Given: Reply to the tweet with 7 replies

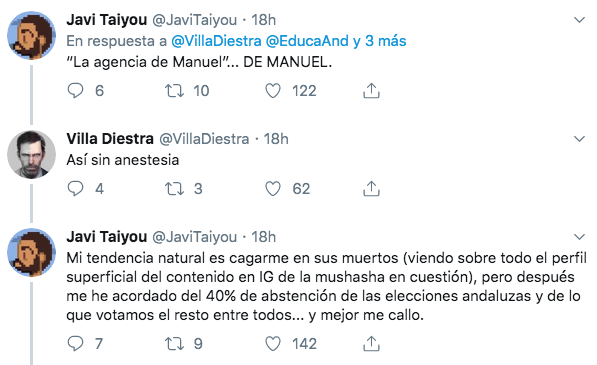Looking at the screenshot, I should [75, 343].
